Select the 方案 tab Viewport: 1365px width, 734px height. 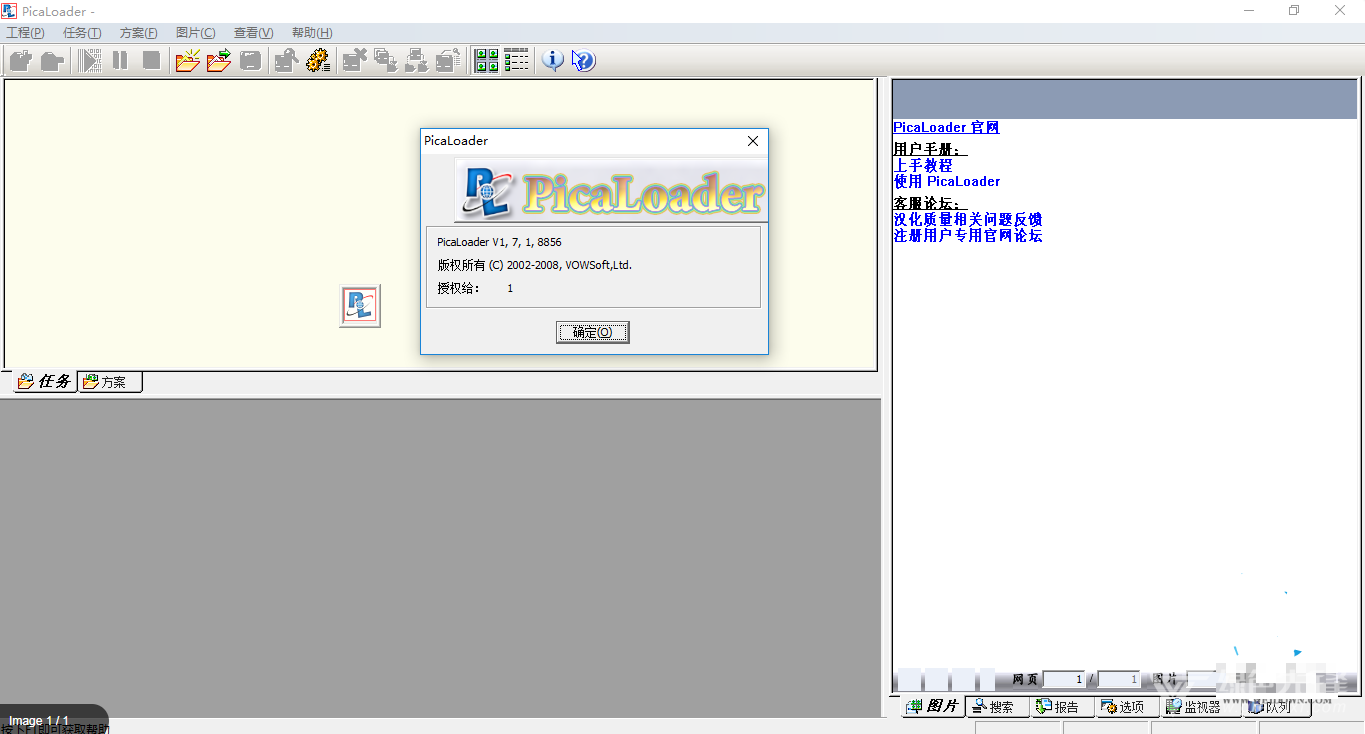click(x=110, y=382)
